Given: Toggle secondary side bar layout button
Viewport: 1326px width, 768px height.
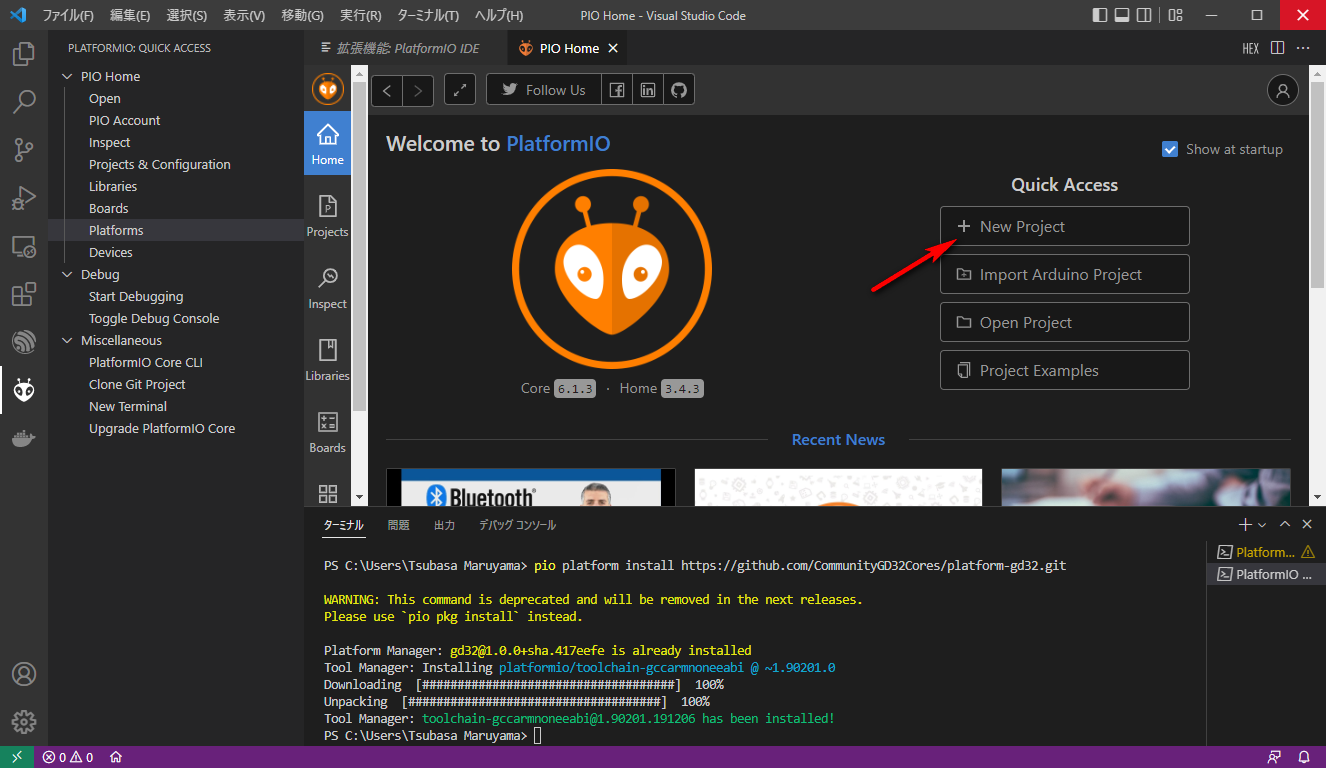Looking at the screenshot, I should [x=1144, y=15].
